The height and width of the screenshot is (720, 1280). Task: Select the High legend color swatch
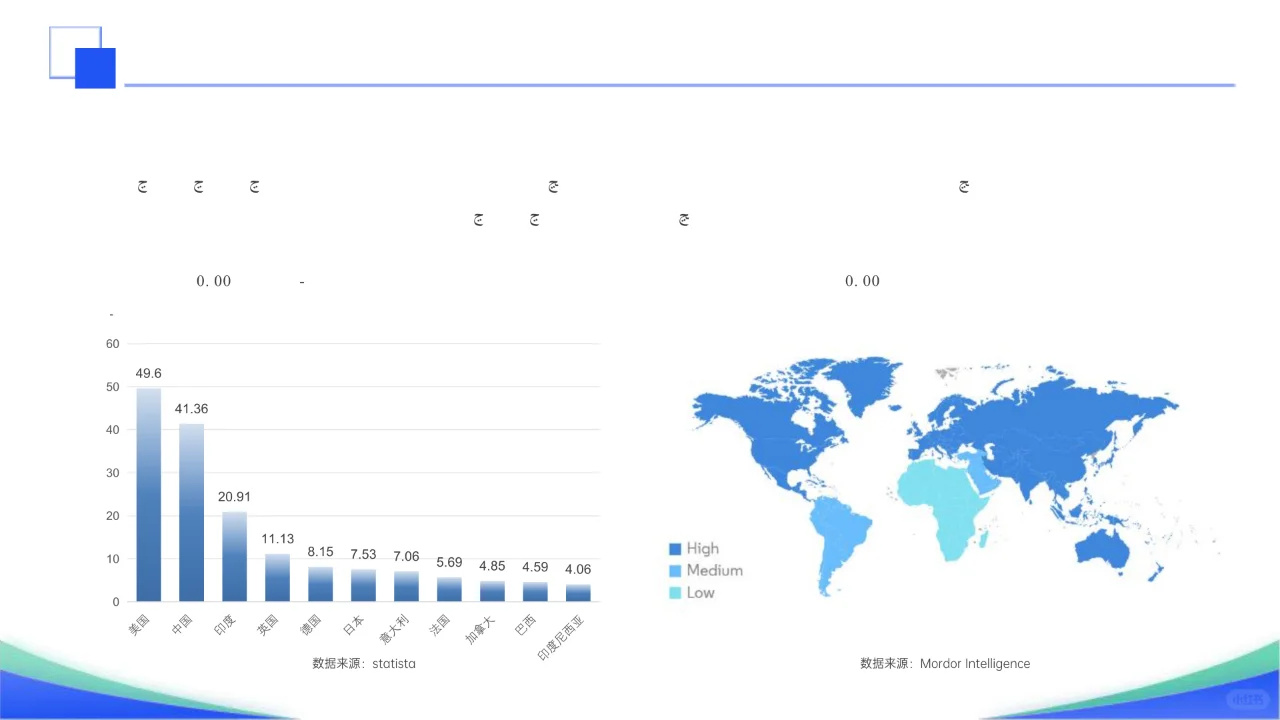pyautogui.click(x=675, y=549)
